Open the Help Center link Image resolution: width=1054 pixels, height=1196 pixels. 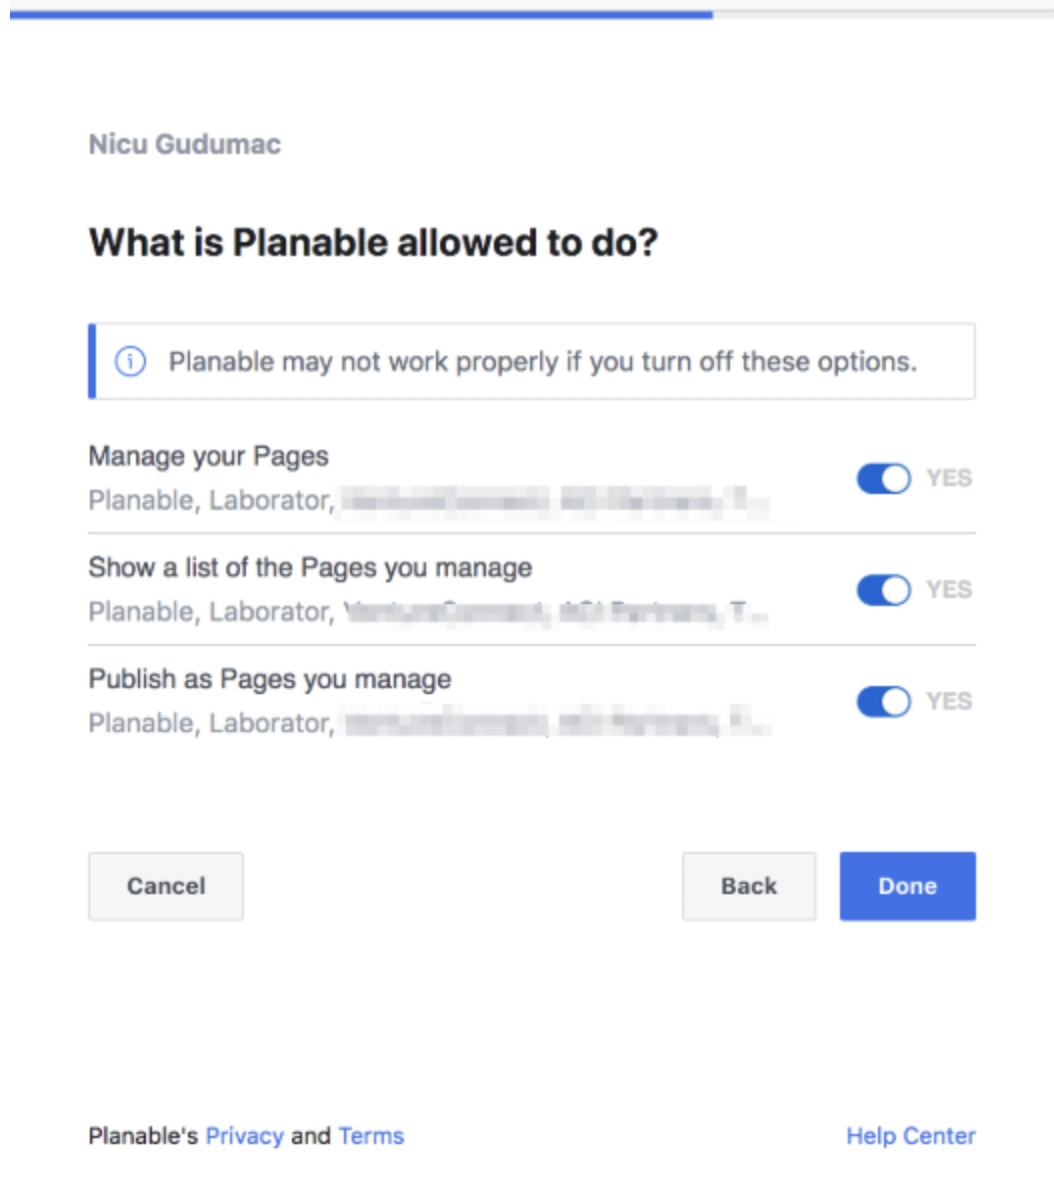[x=910, y=1136]
